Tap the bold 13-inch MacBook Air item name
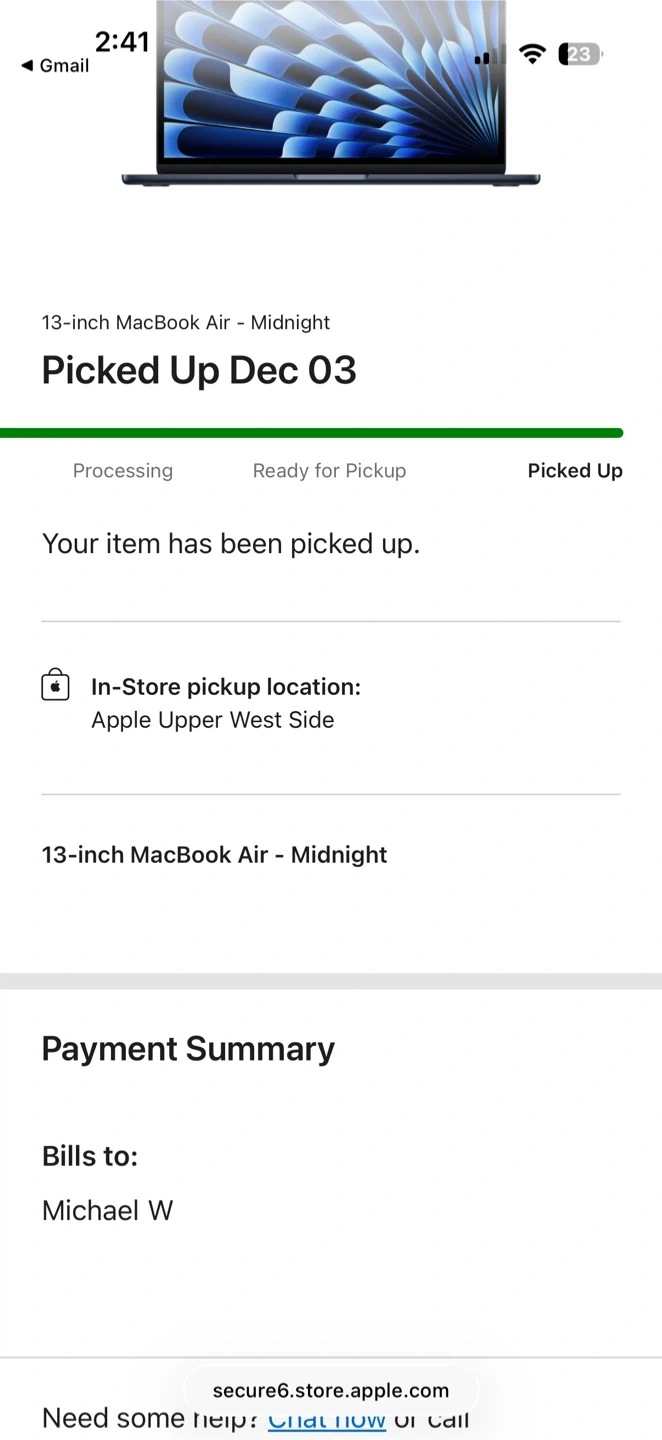The height and width of the screenshot is (1440, 662). point(214,855)
